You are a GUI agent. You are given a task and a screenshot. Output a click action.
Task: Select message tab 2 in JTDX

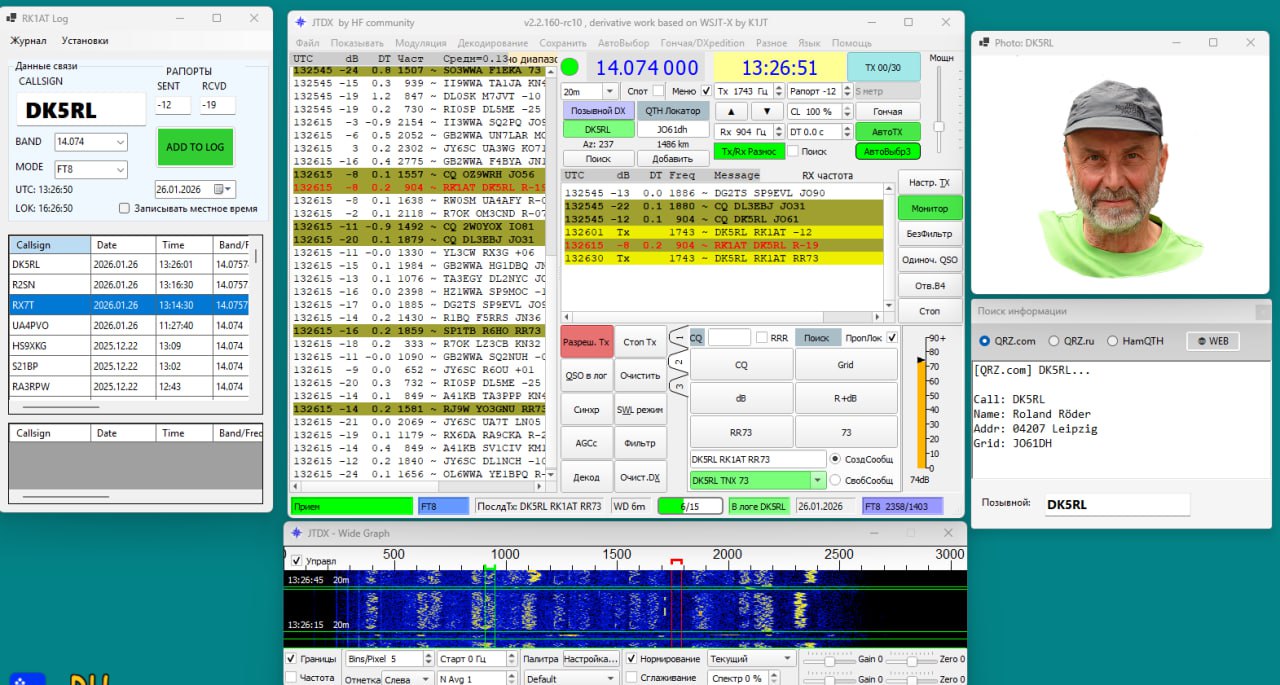tap(678, 362)
